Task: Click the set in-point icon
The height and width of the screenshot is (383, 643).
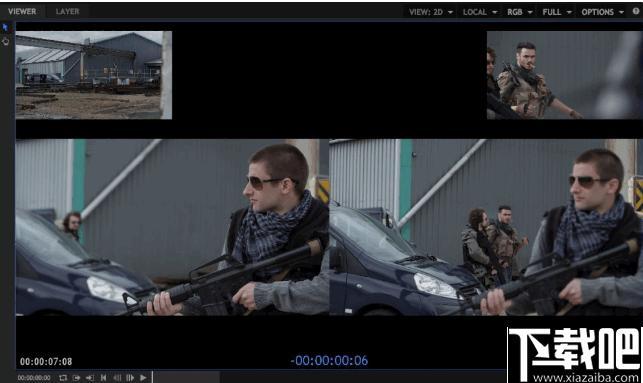Action: point(76,378)
